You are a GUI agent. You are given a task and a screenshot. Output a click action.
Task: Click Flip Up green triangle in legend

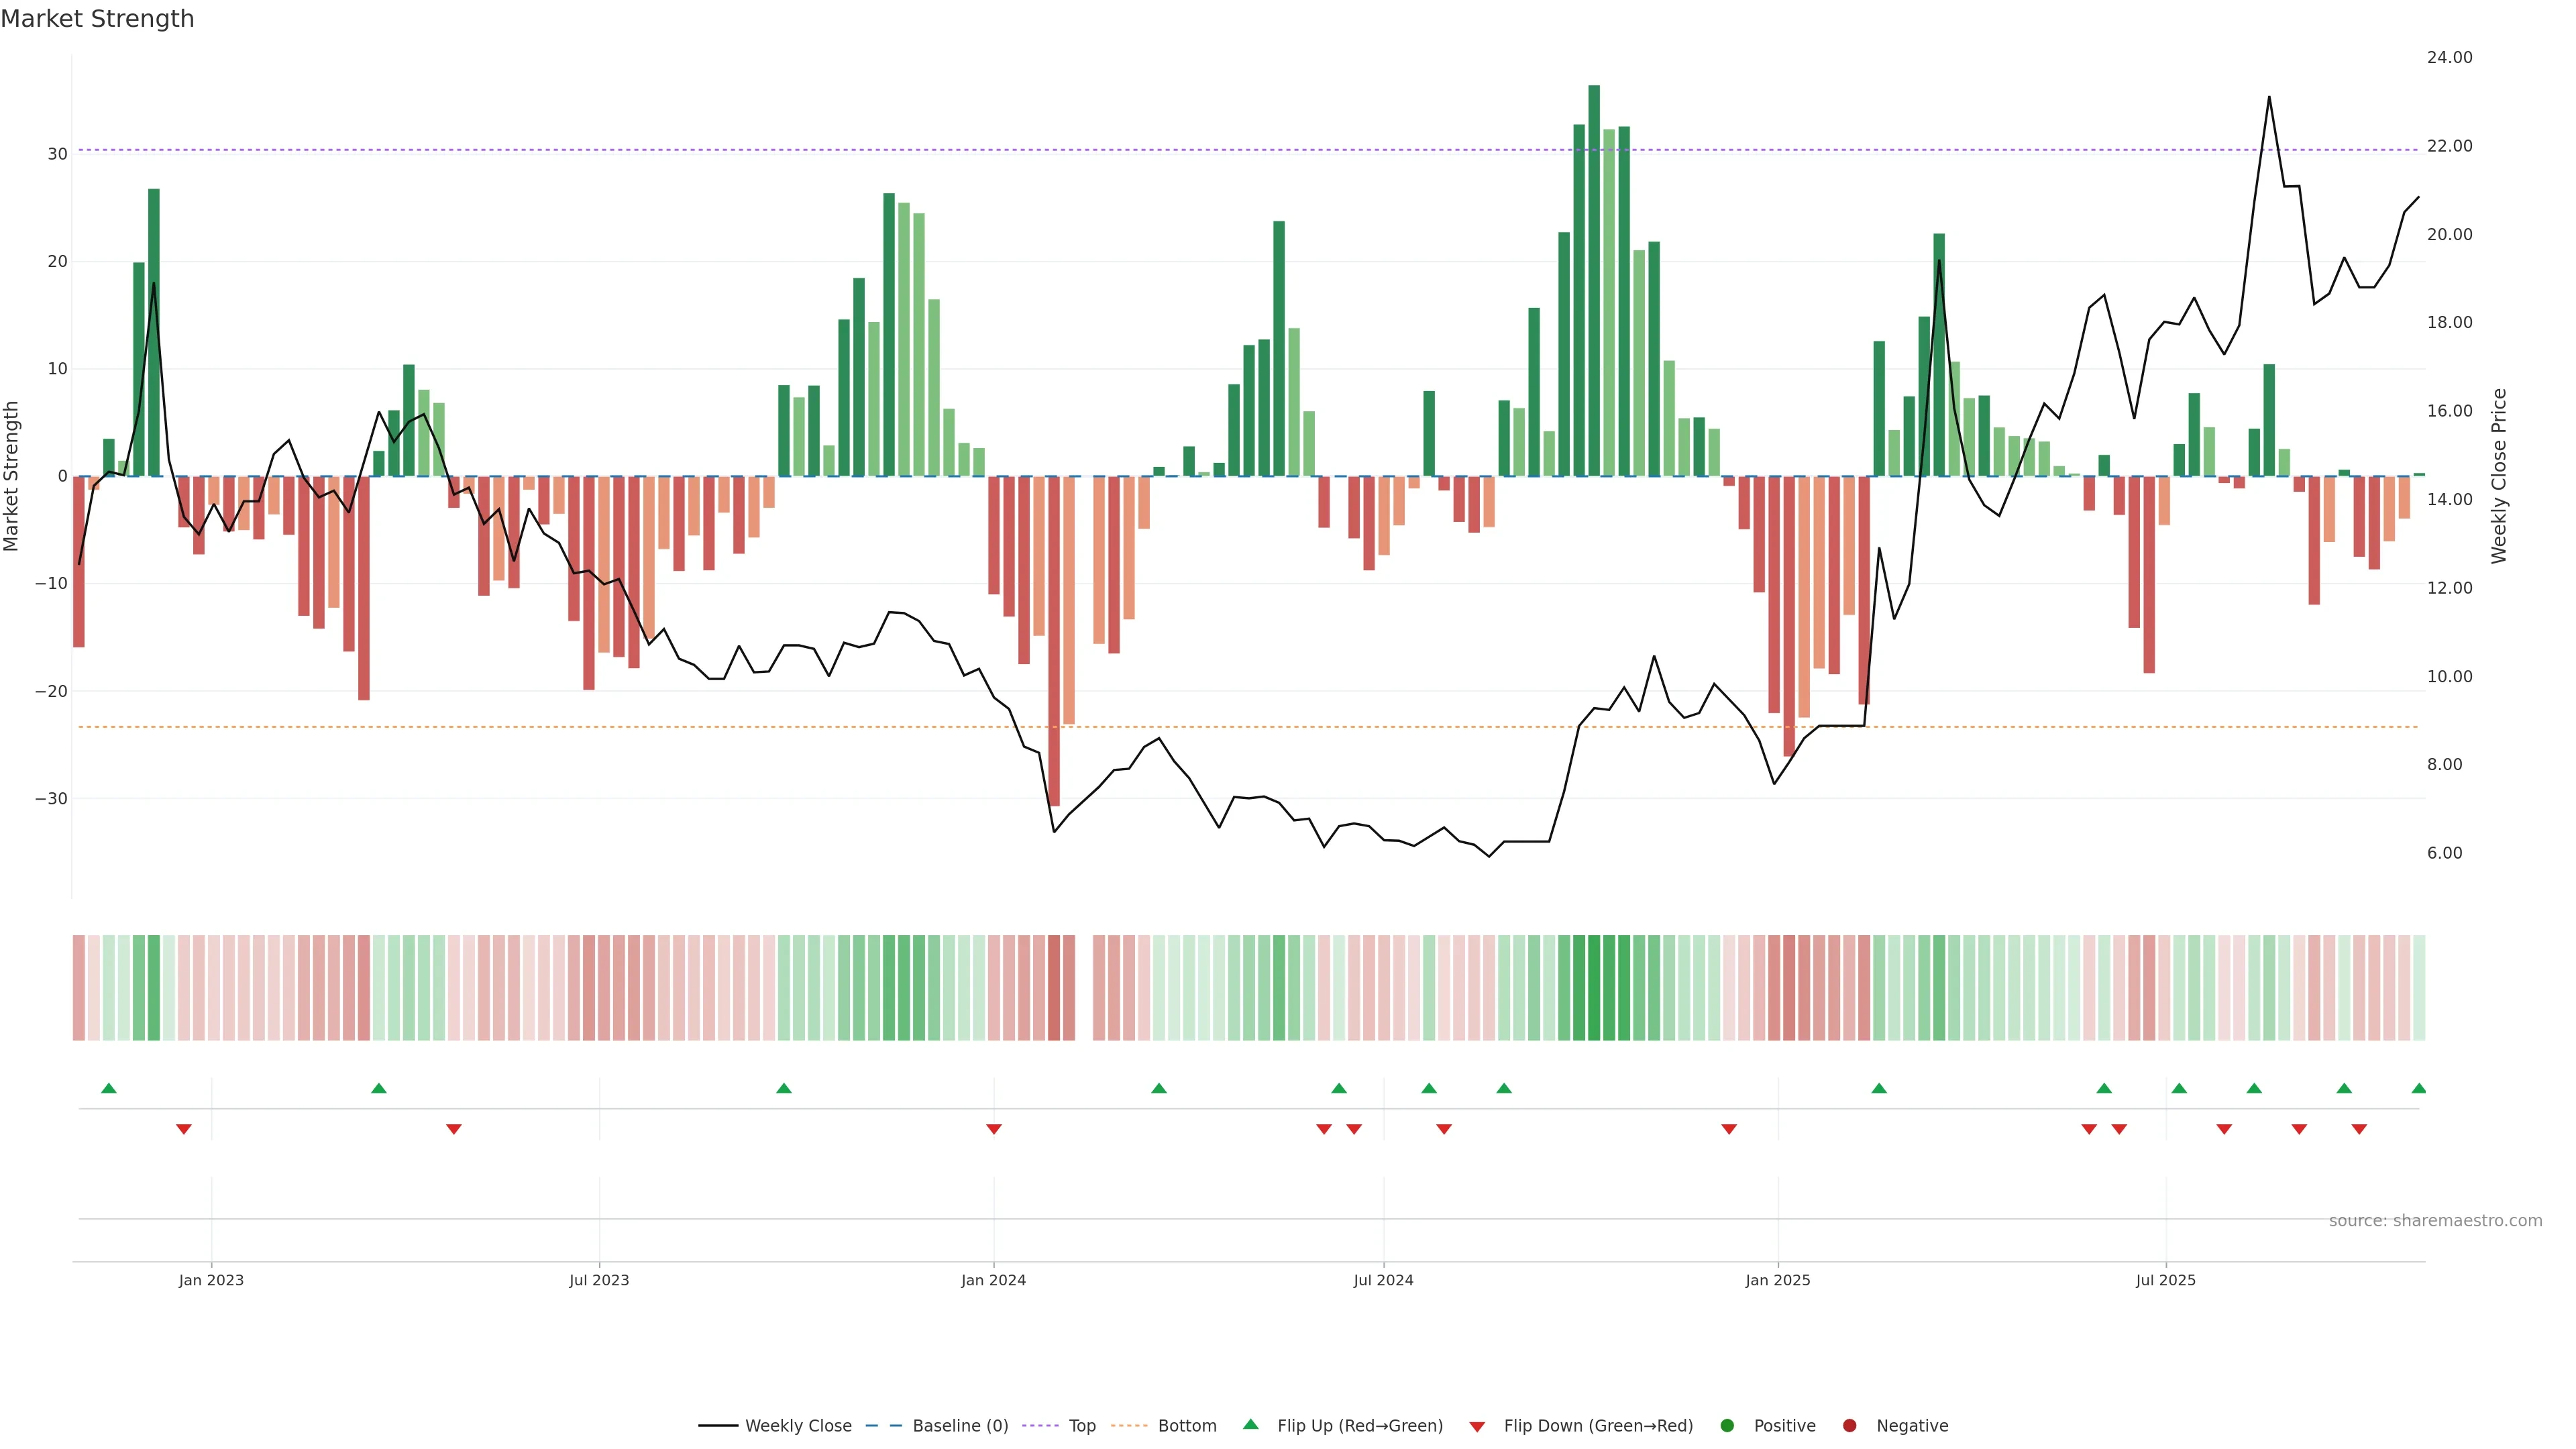tap(1250, 1424)
